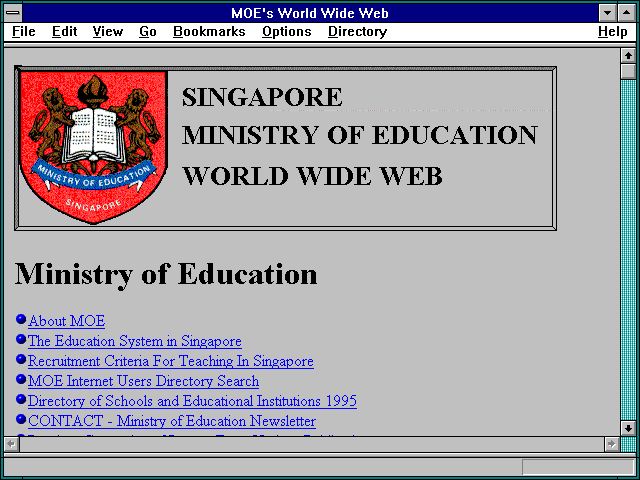Open the Help menu
Image resolution: width=640 pixels, height=480 pixels.
(x=612, y=31)
